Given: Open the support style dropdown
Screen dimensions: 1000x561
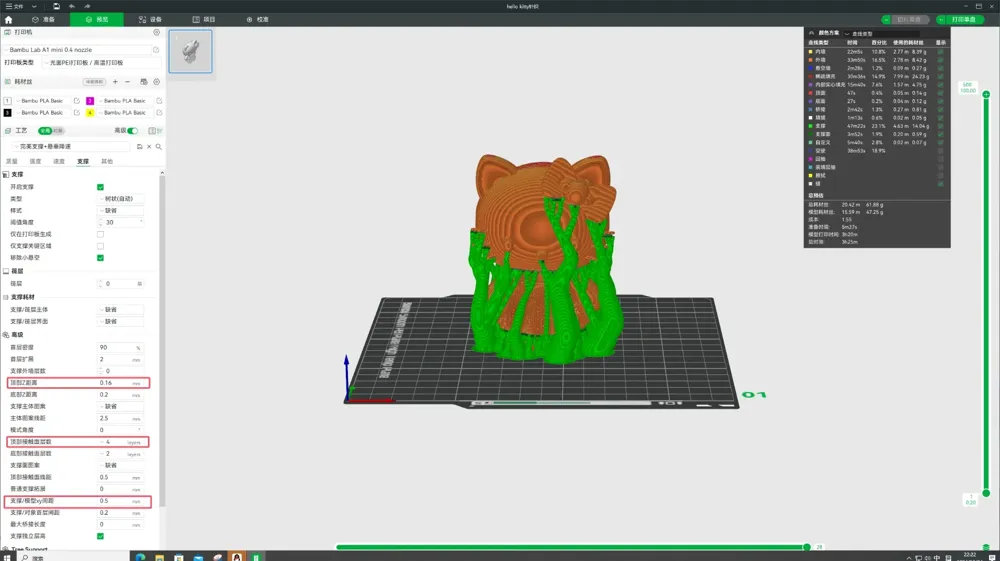Looking at the screenshot, I should [121, 210].
